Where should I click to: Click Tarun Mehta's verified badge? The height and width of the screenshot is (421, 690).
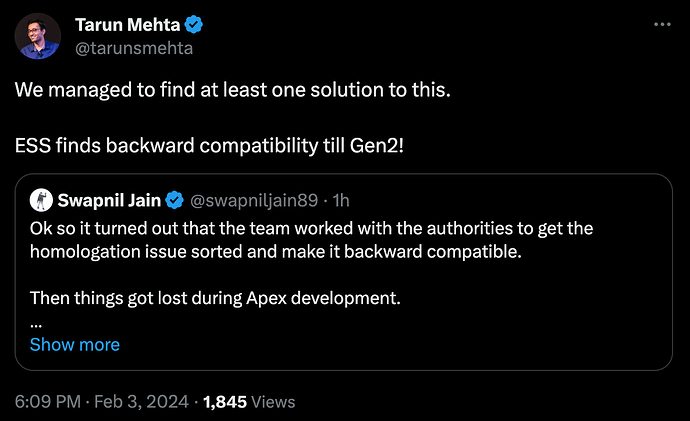tap(194, 25)
